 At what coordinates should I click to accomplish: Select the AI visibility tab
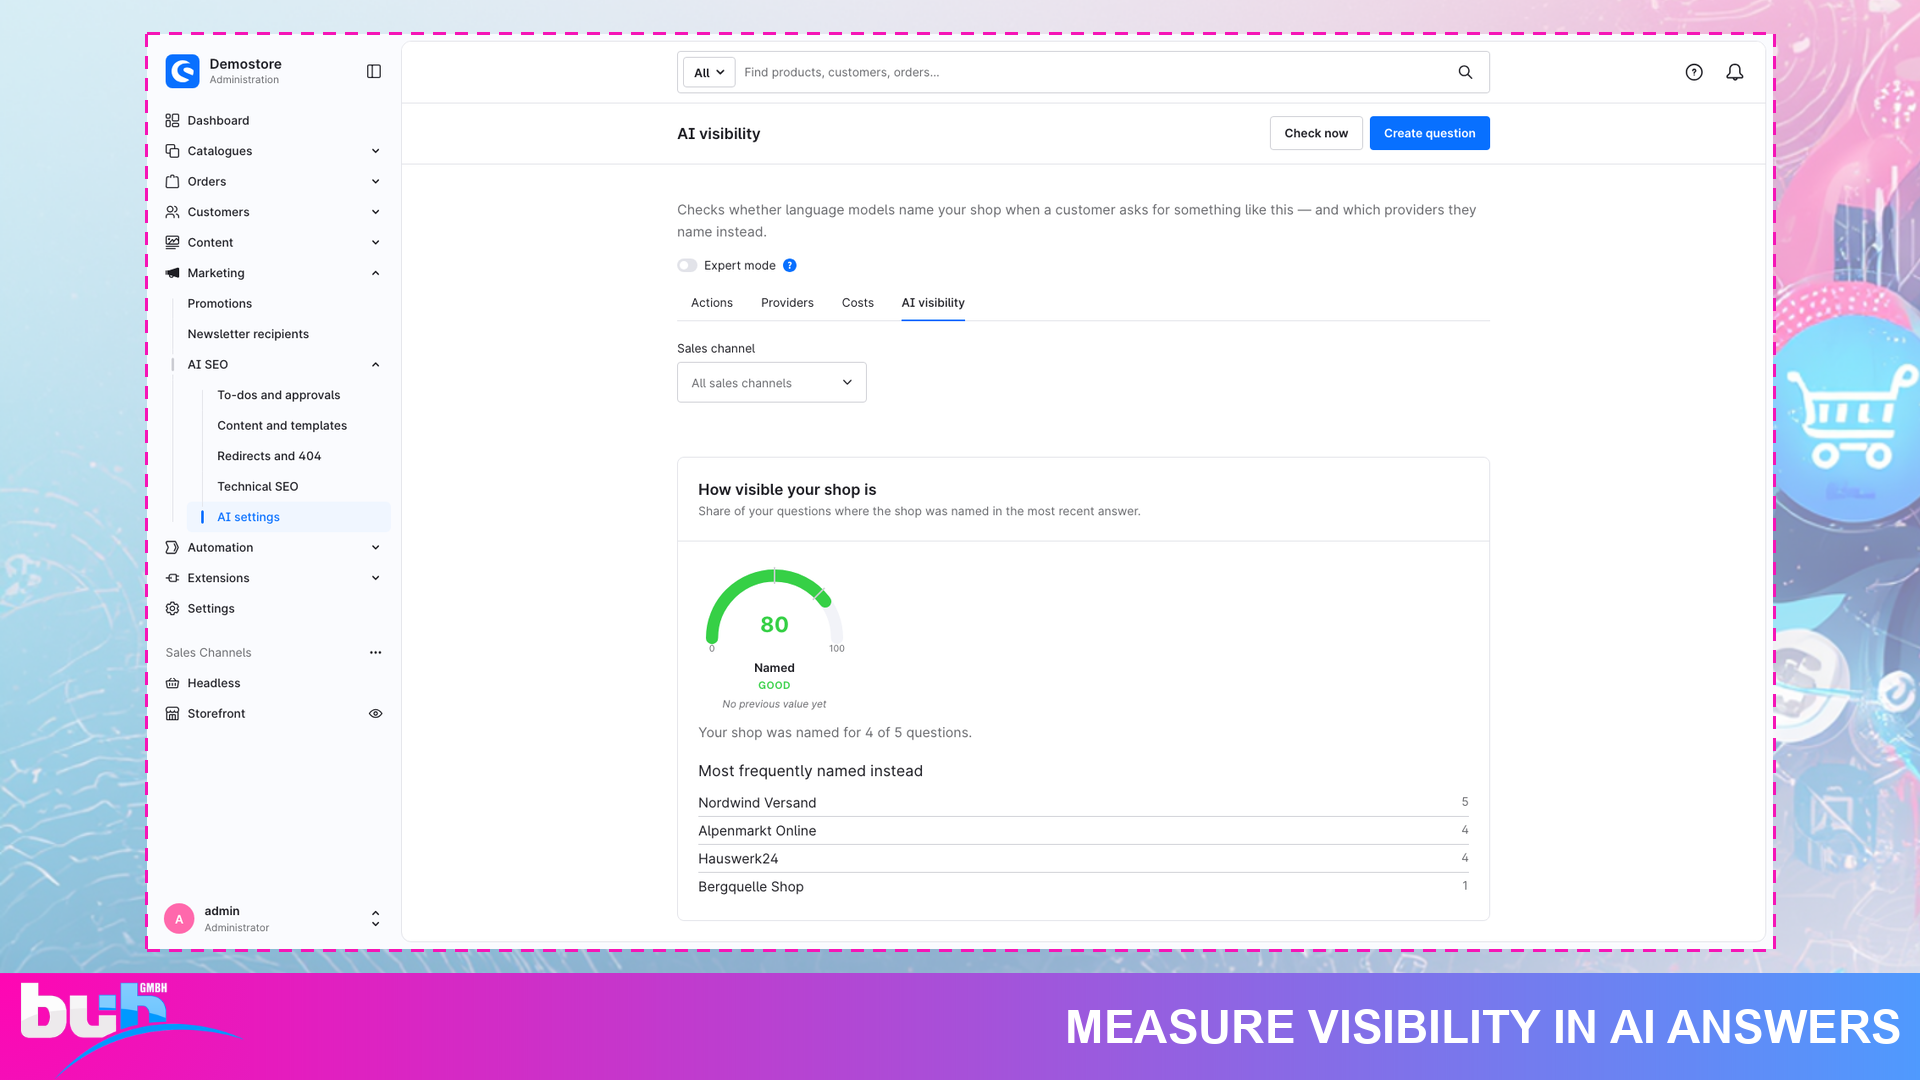933,303
